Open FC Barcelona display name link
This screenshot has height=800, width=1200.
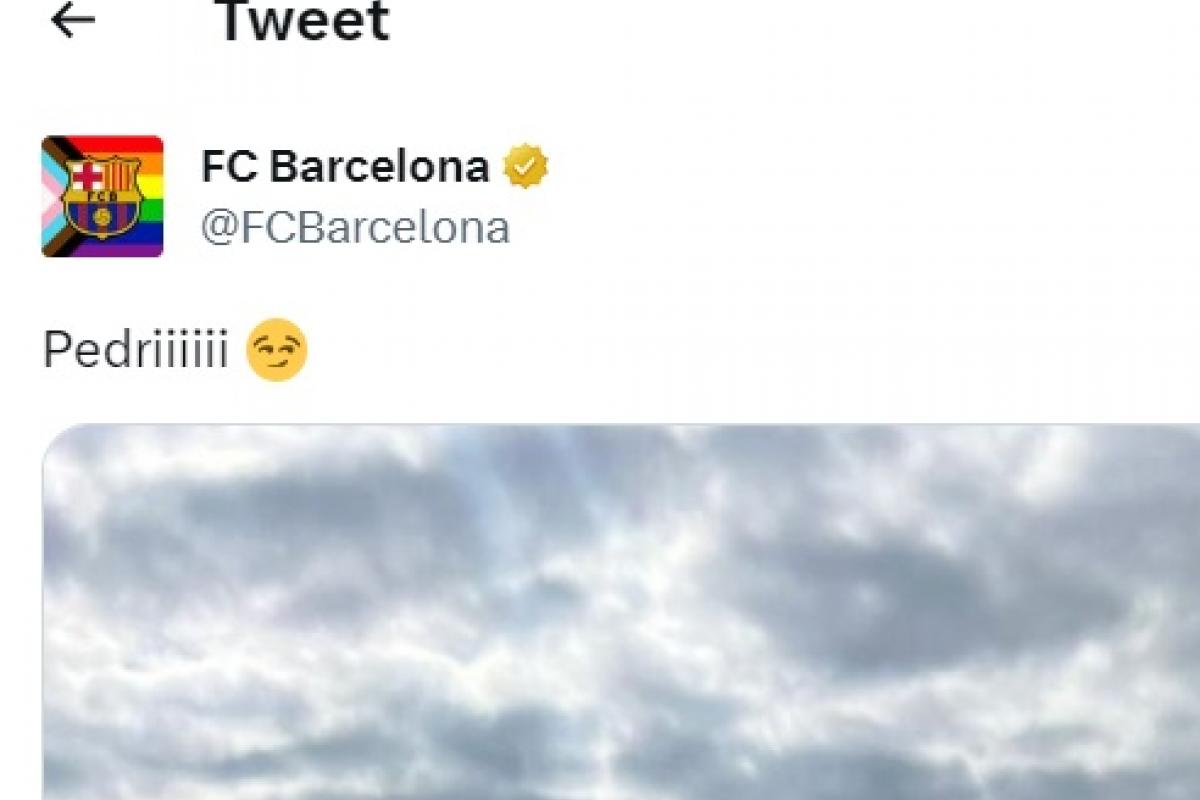[345, 166]
